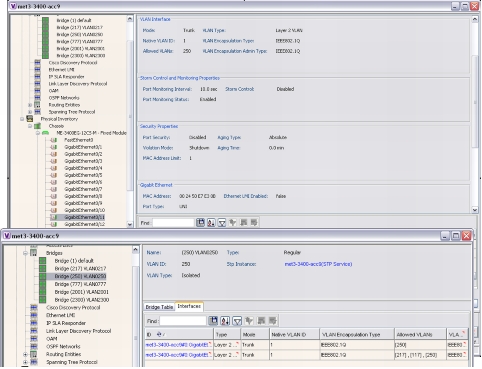Click Sort Table Values icon in Interfaces tab toolbar
Image resolution: width=482 pixels, height=369 pixels.
pyautogui.click(x=225, y=321)
